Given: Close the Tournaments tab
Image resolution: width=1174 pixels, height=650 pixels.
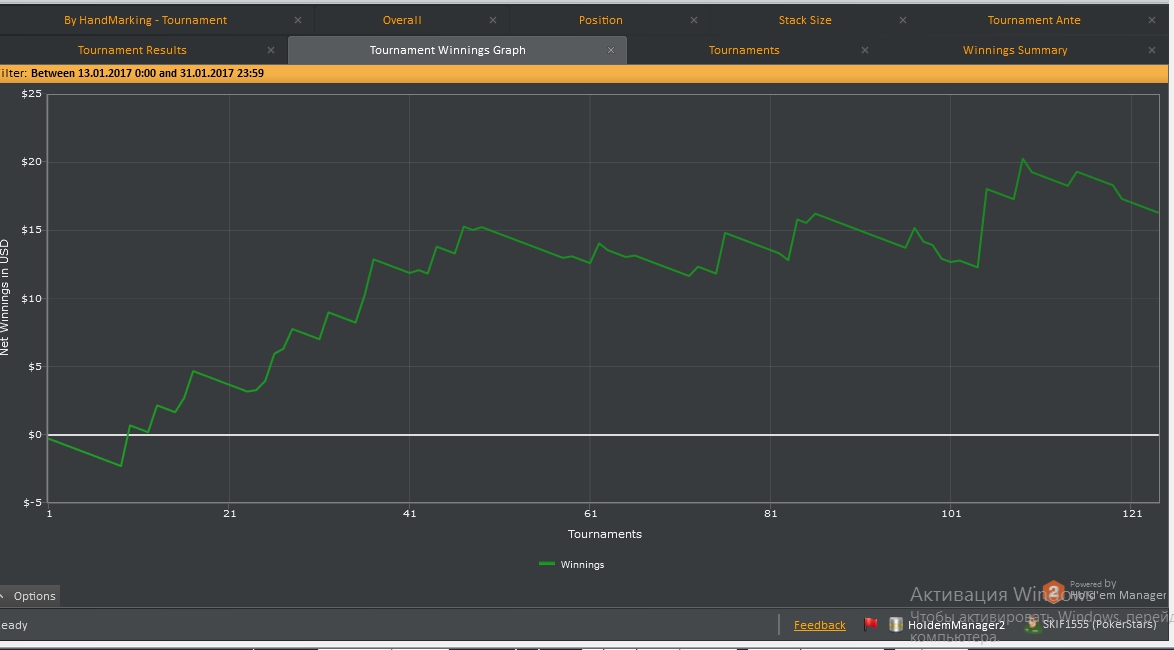Looking at the screenshot, I should (865, 50).
